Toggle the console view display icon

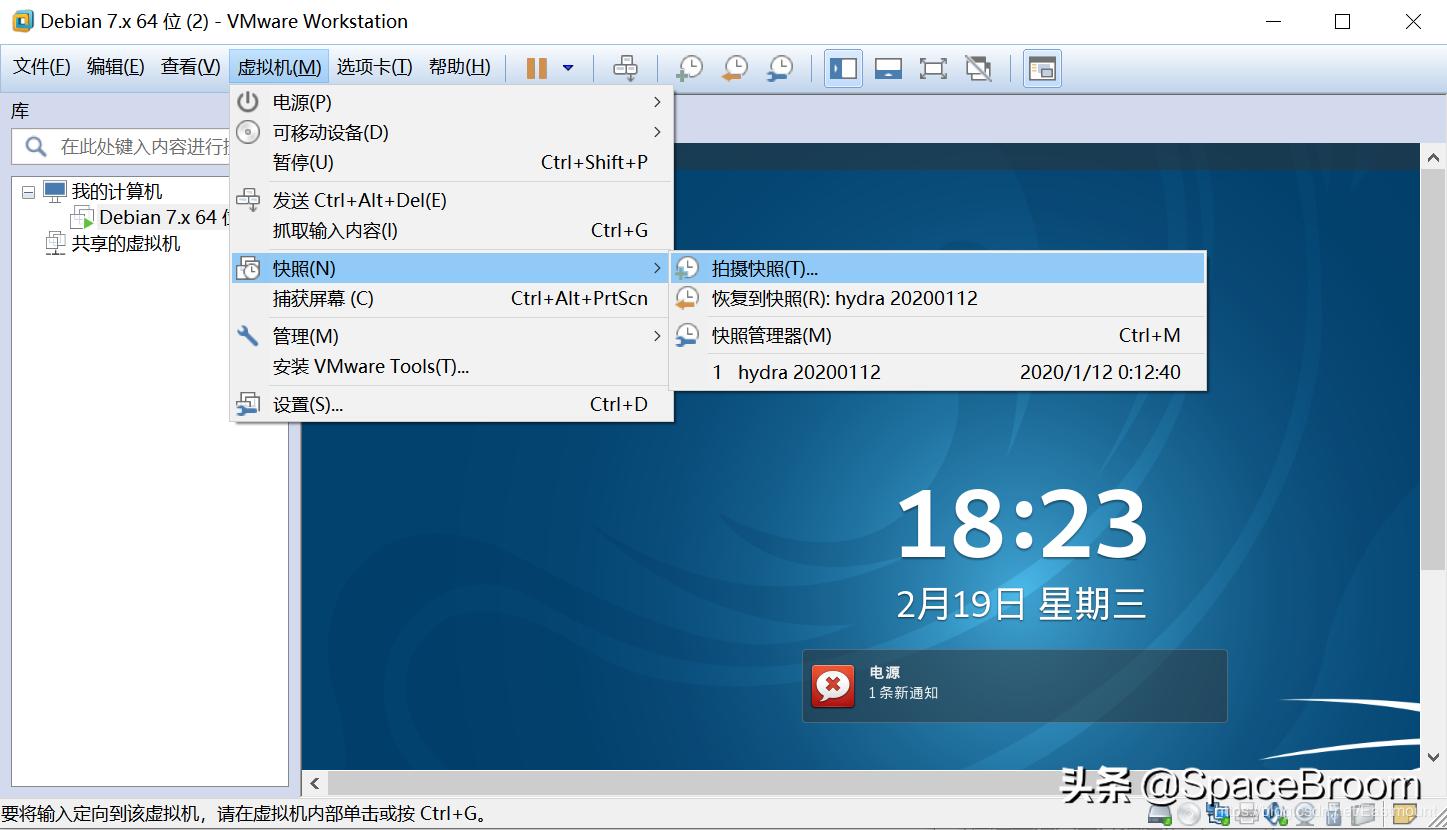[888, 68]
